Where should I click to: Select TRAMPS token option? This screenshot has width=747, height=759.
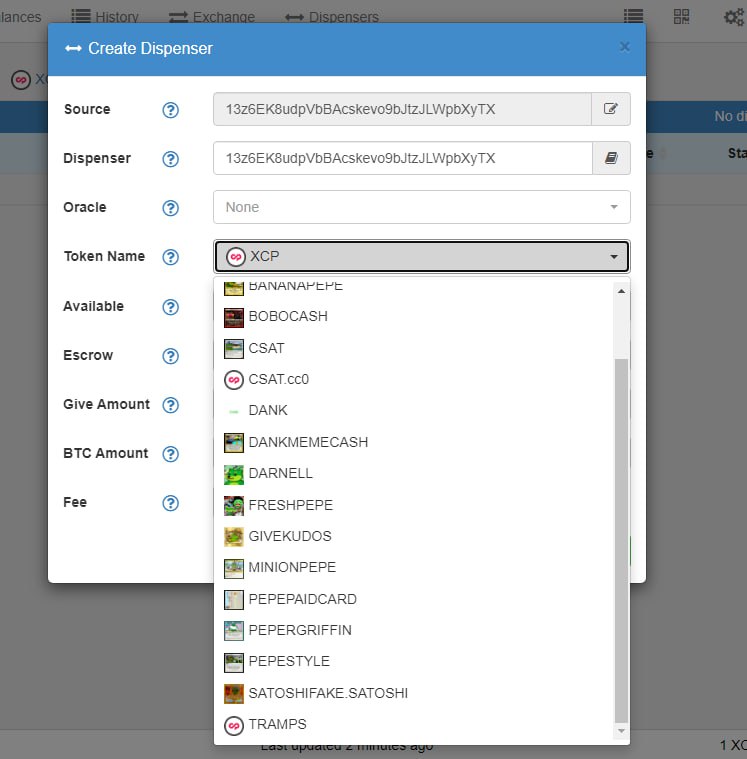414,725
